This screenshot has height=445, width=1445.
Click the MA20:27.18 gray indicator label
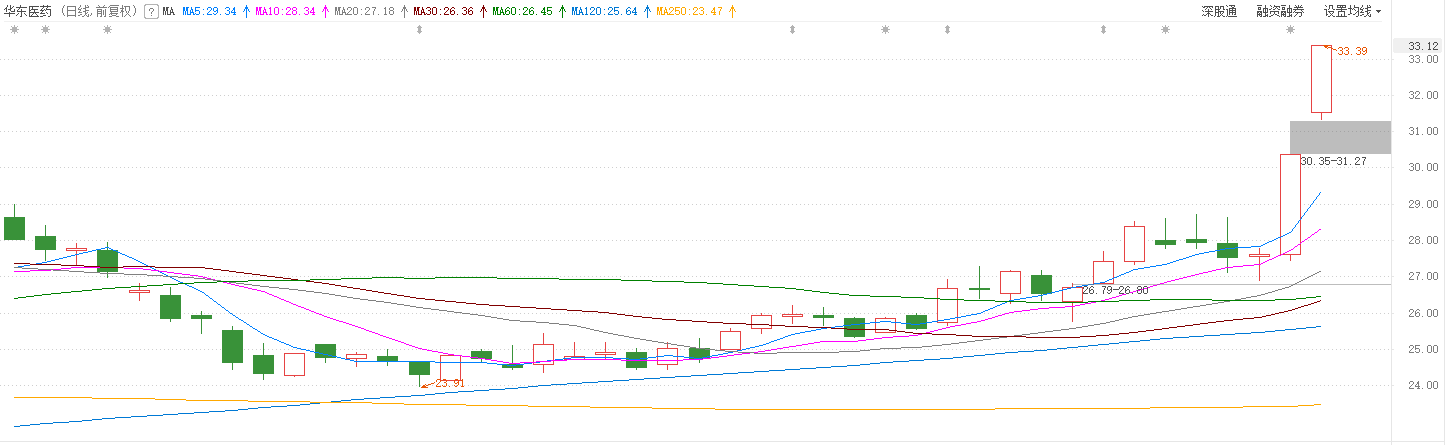[x=366, y=12]
